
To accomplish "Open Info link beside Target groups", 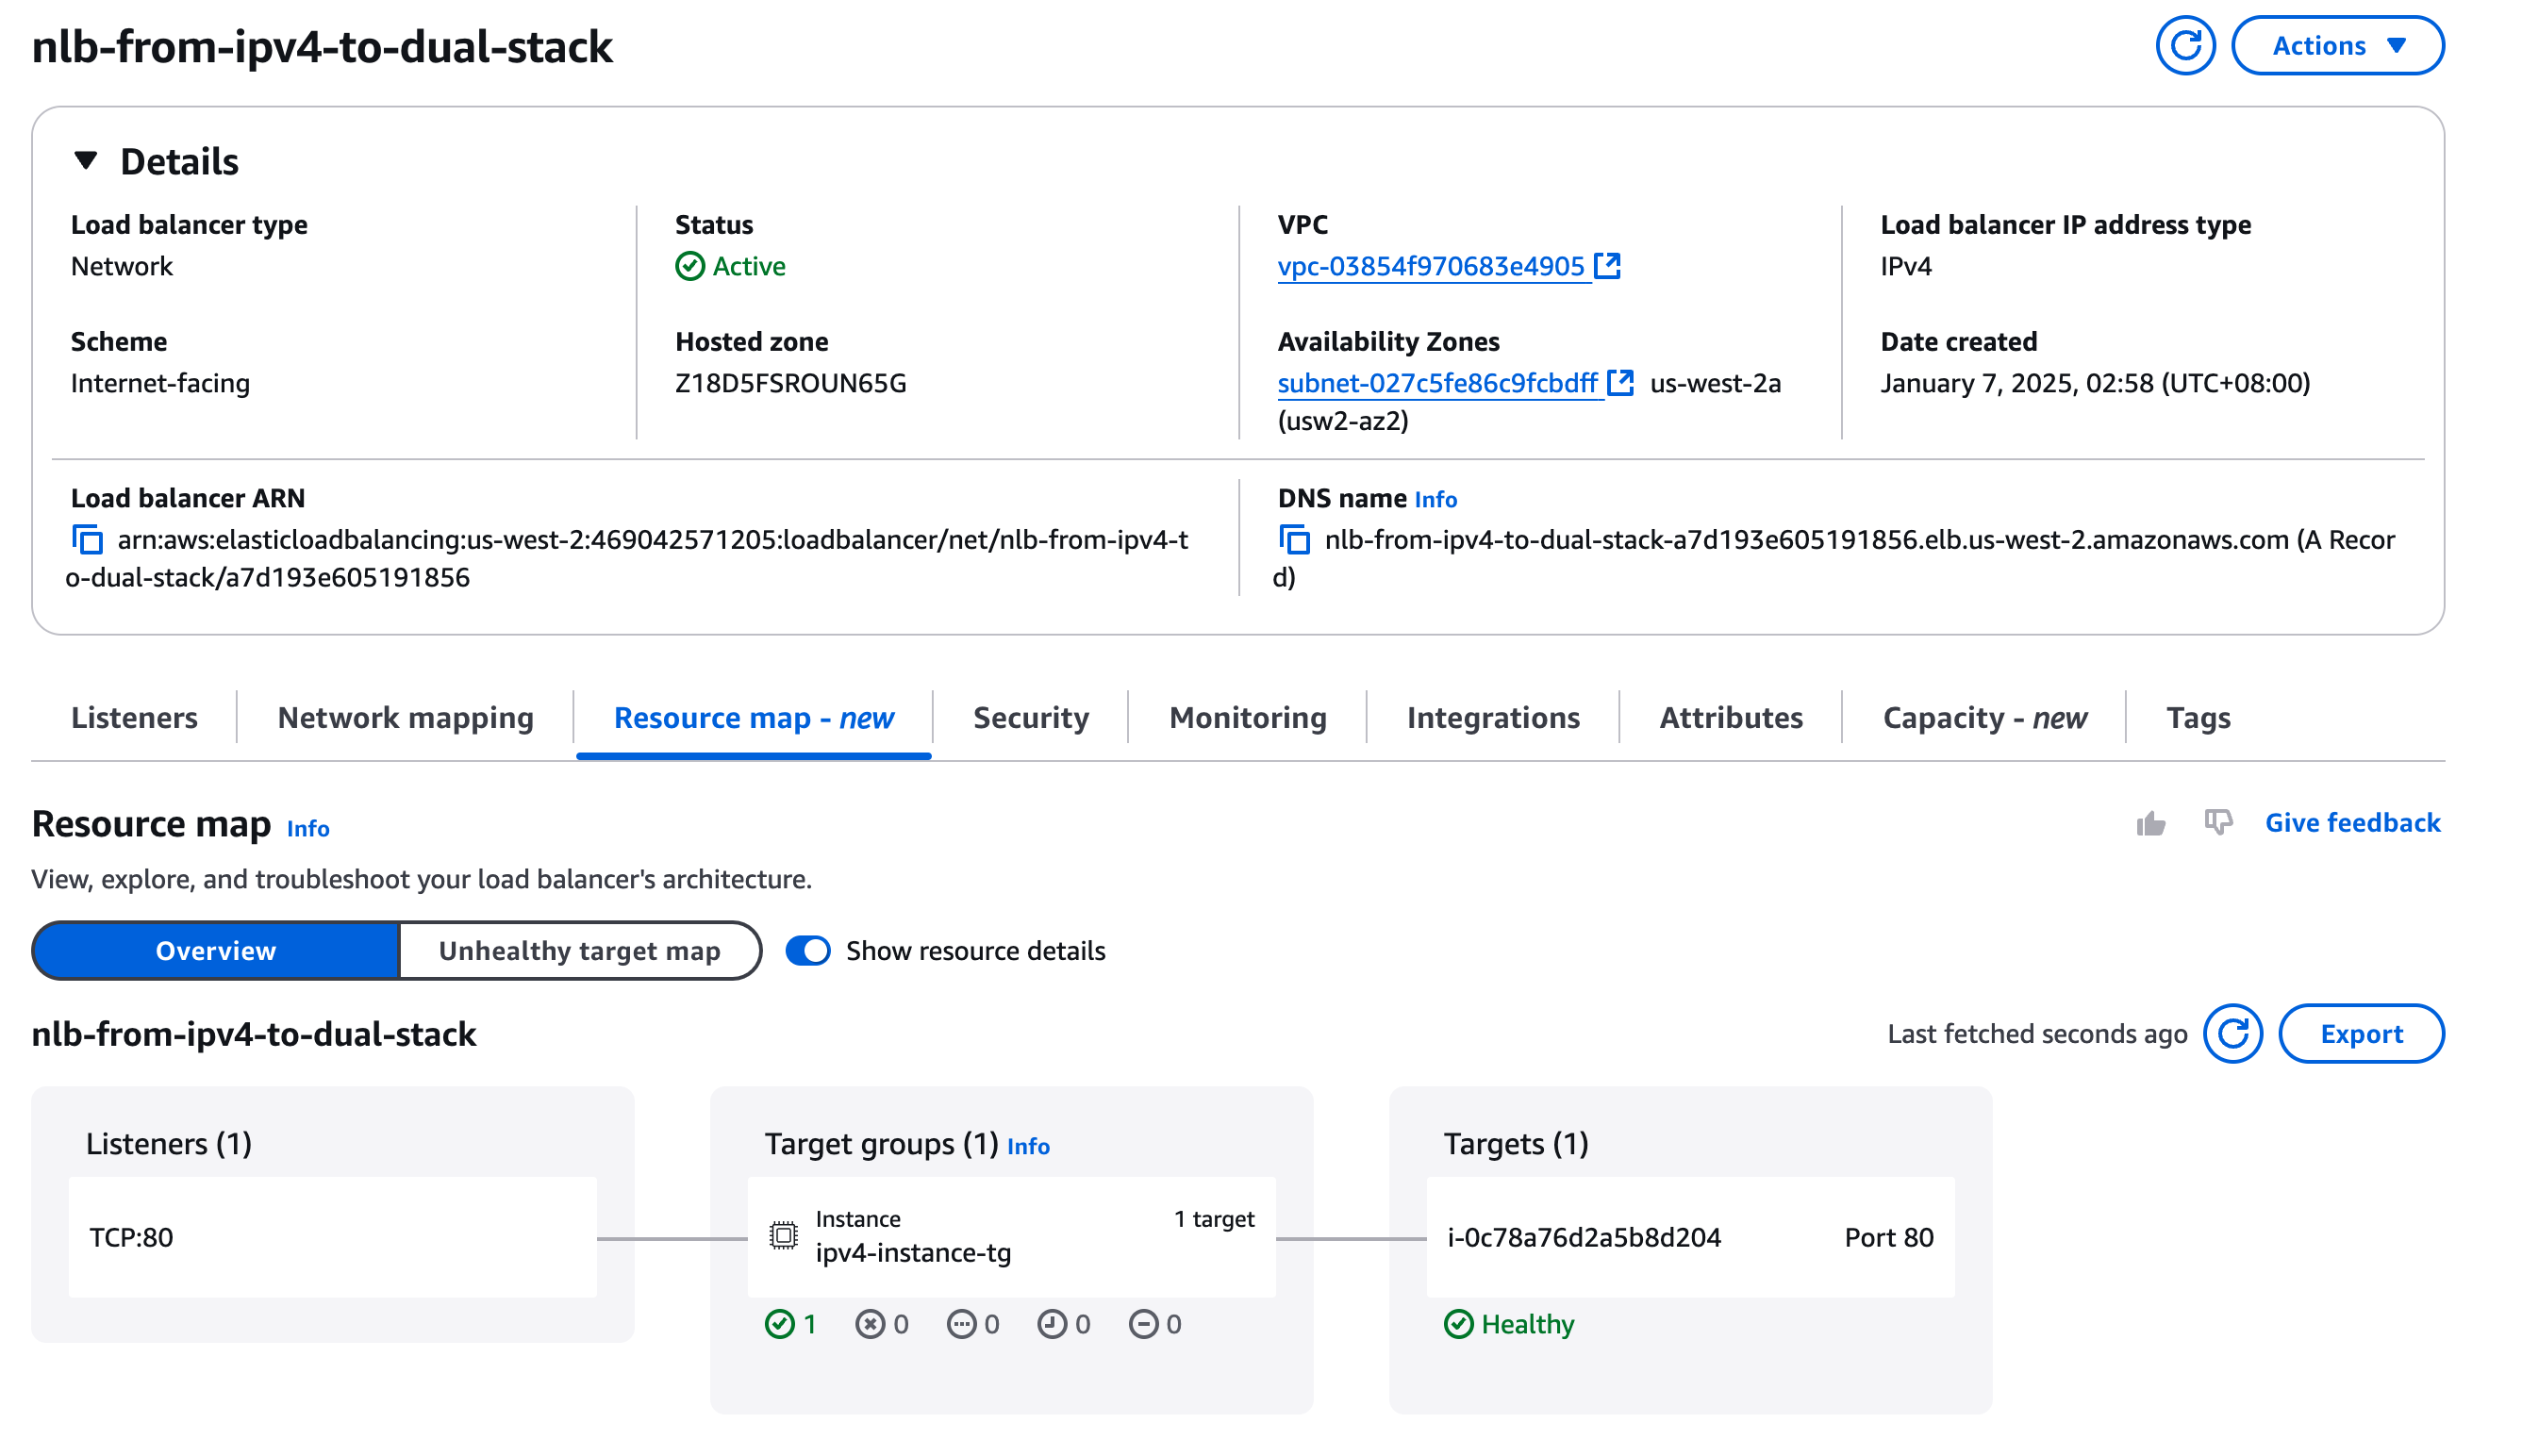I will (x=1028, y=1147).
